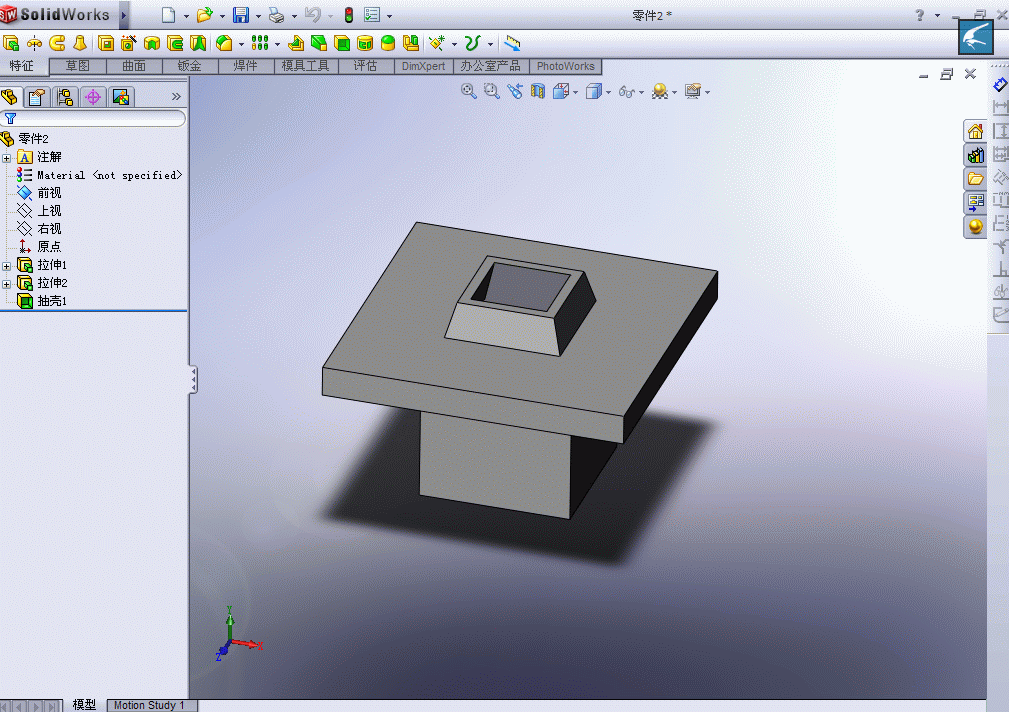
Task: Switch to the 模具工具 tab
Action: (306, 66)
